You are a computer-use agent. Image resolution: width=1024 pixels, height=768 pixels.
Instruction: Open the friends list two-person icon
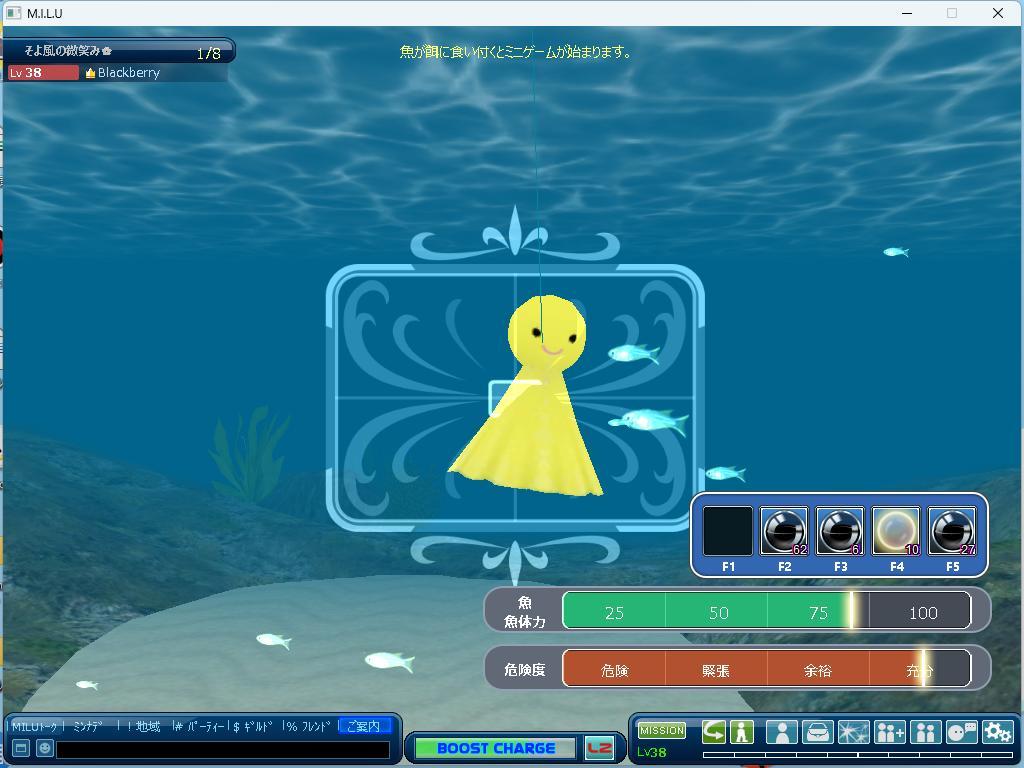(x=925, y=732)
